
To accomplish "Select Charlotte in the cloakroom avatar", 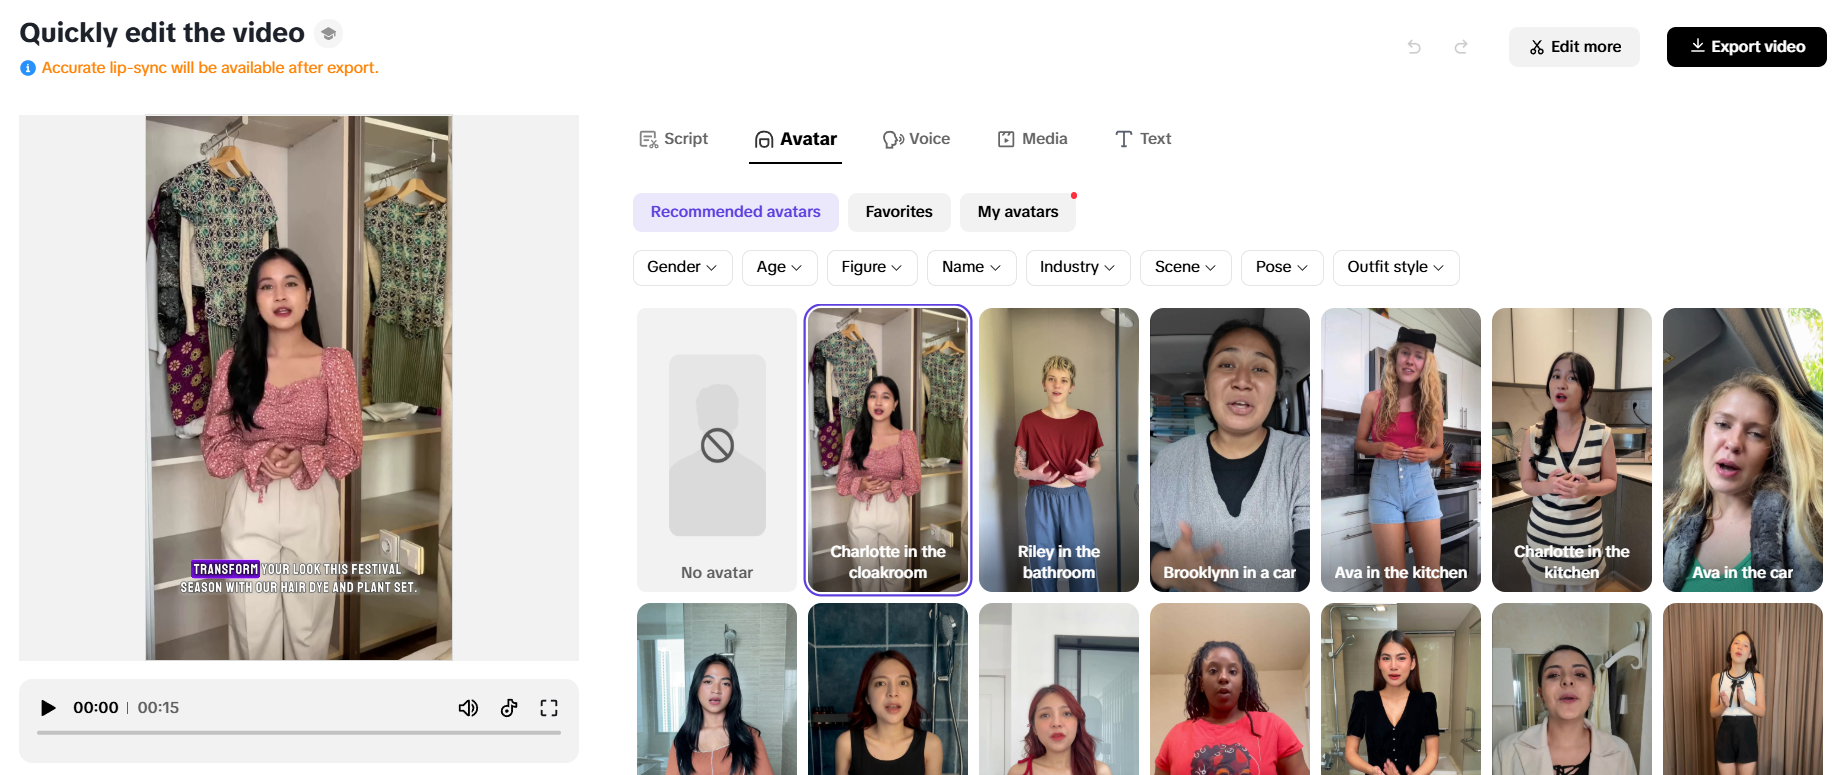I will click(x=888, y=450).
